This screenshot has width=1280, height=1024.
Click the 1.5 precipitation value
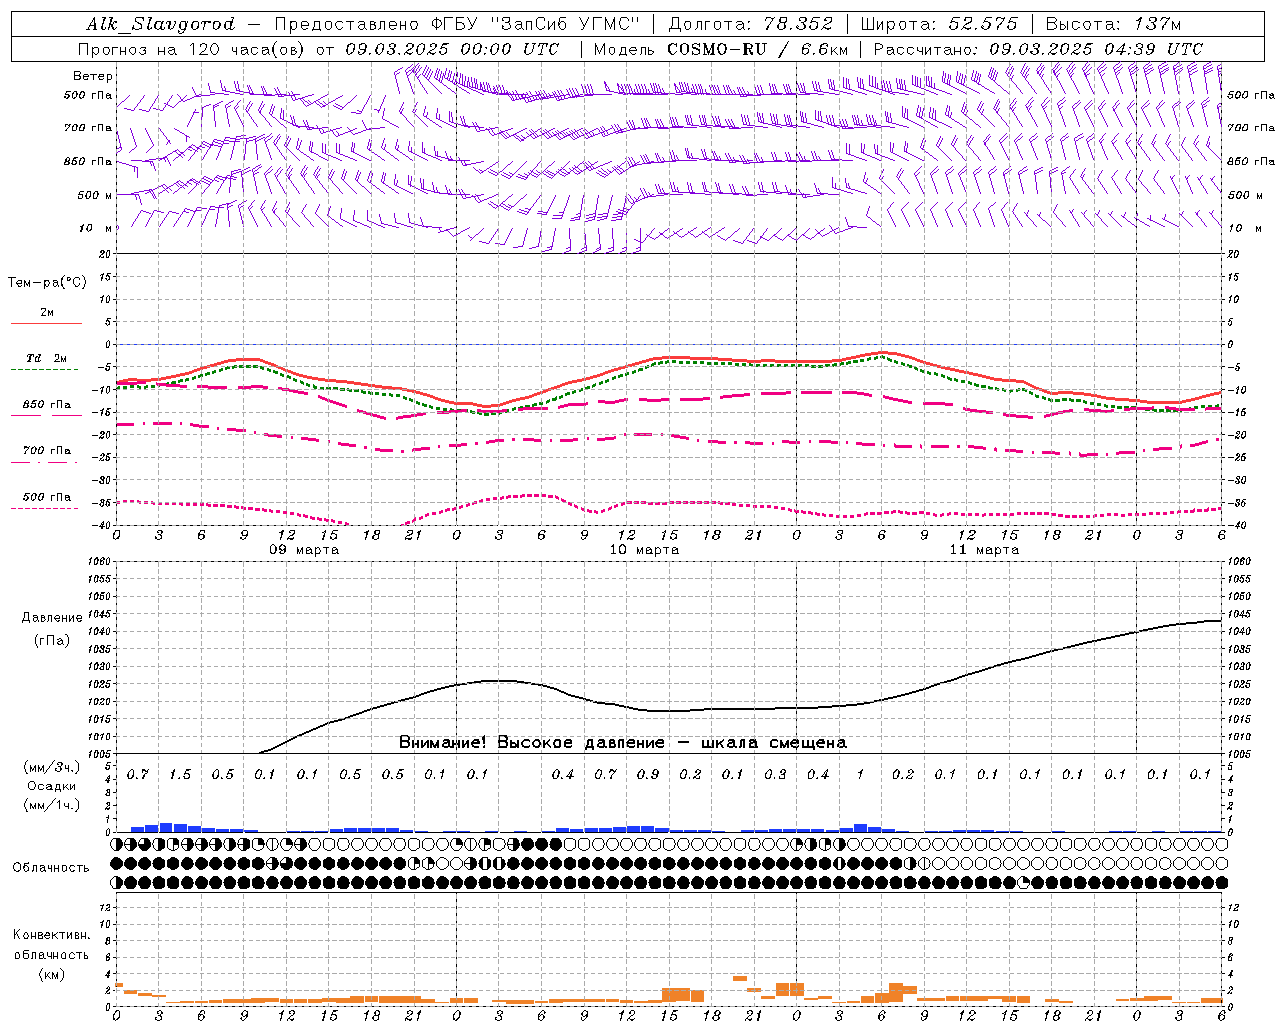tap(180, 775)
